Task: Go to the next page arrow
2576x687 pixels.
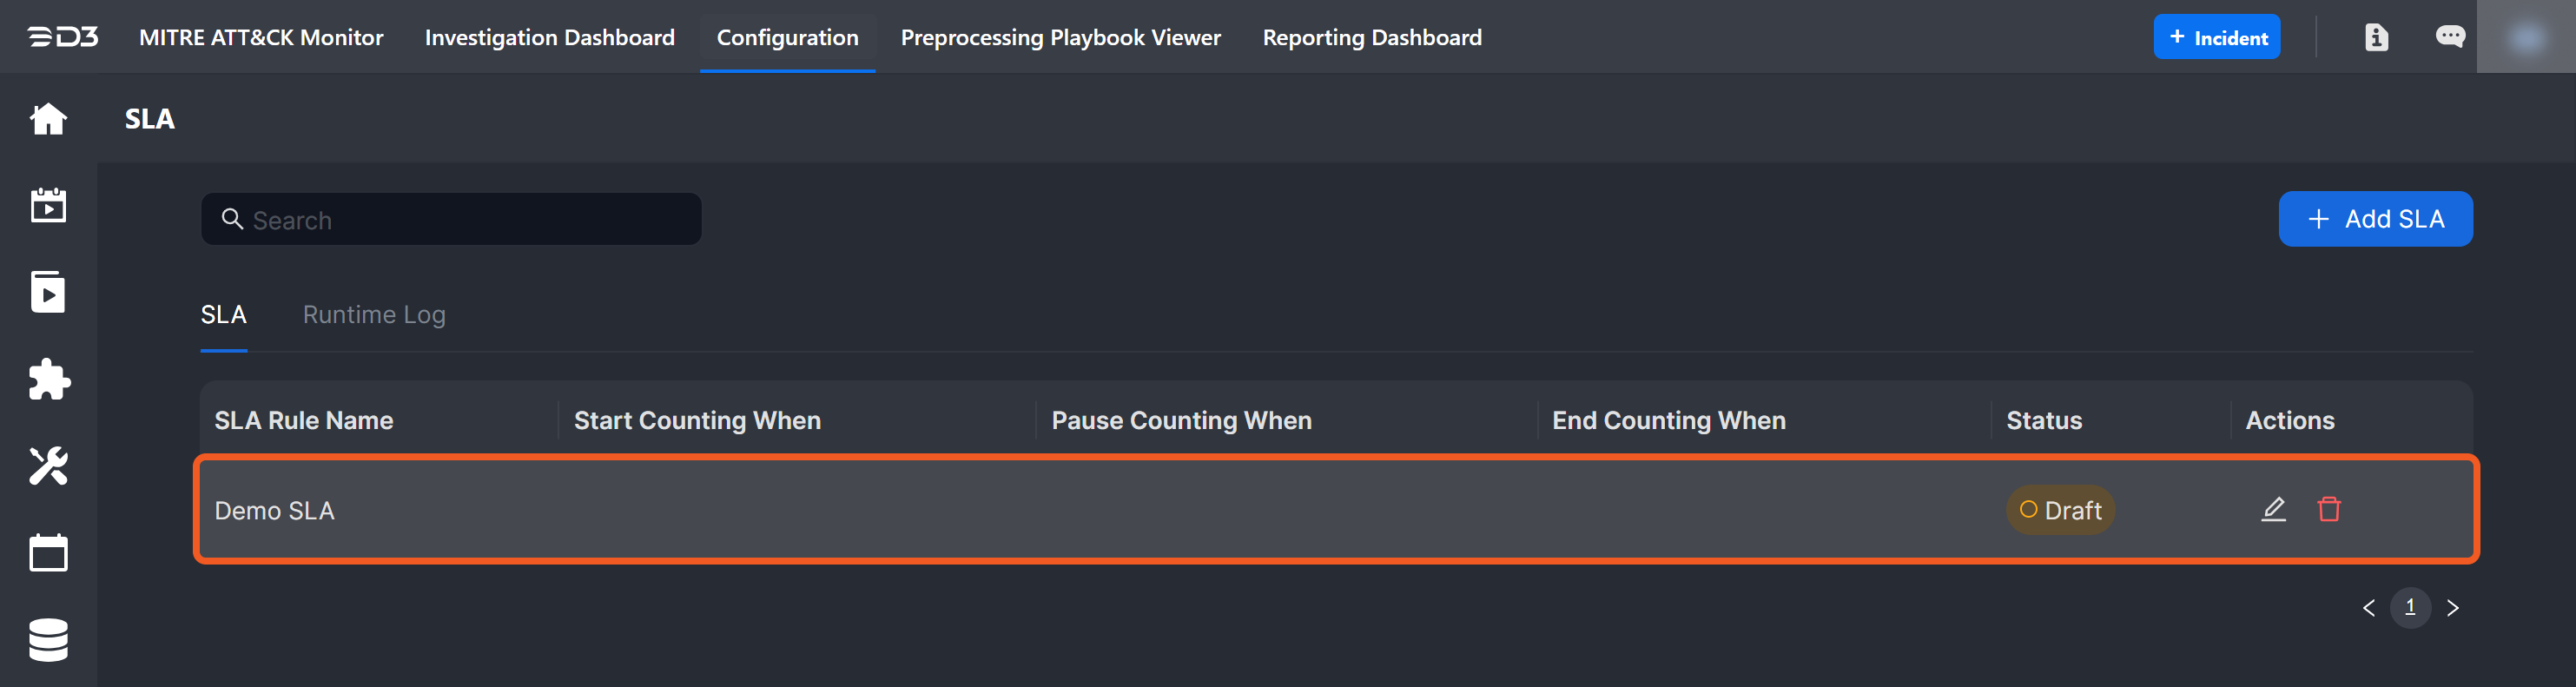Action: [2452, 607]
